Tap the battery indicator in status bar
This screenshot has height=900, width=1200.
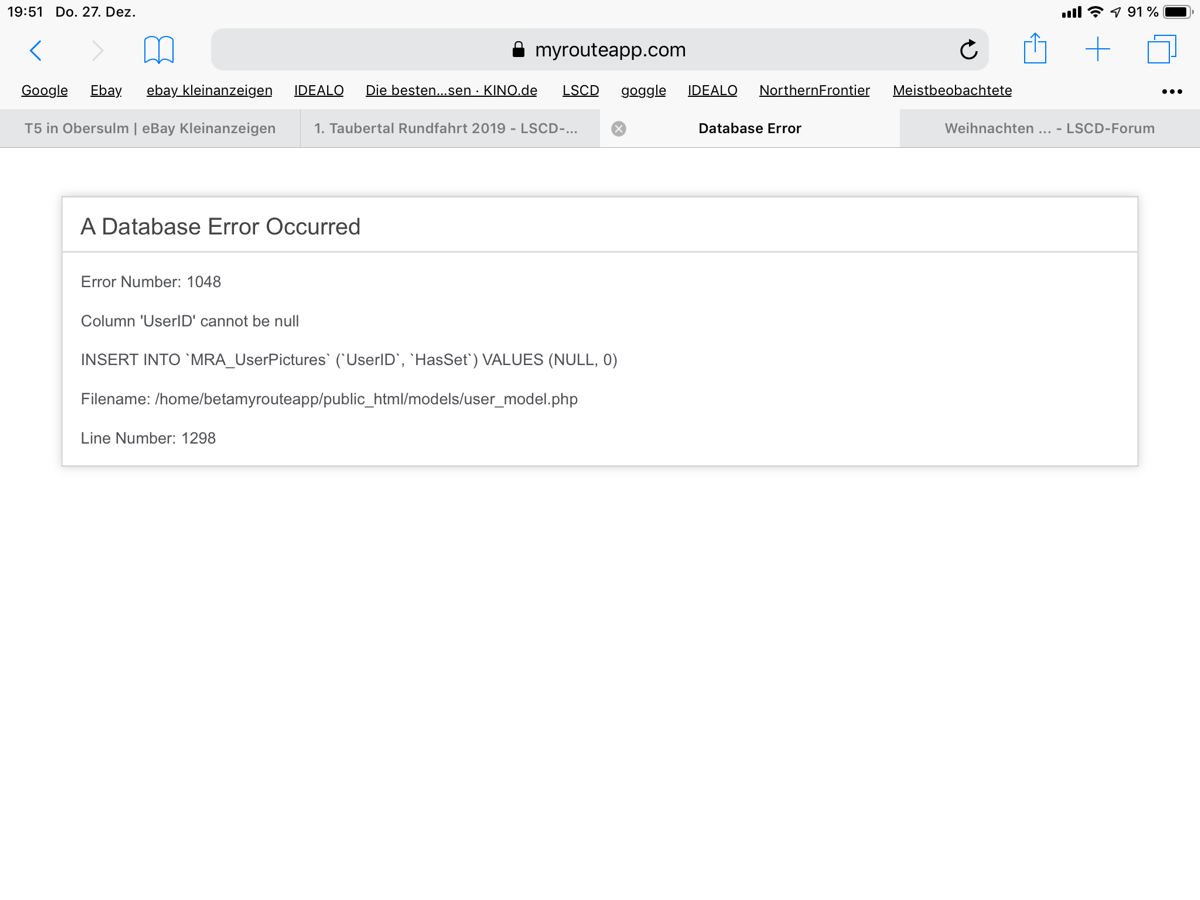(x=1177, y=12)
